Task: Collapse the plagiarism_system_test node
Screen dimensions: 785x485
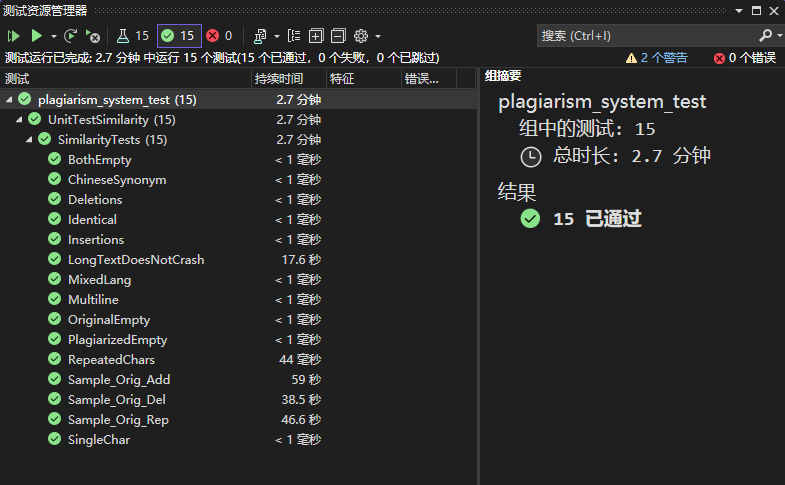Action: (9, 100)
